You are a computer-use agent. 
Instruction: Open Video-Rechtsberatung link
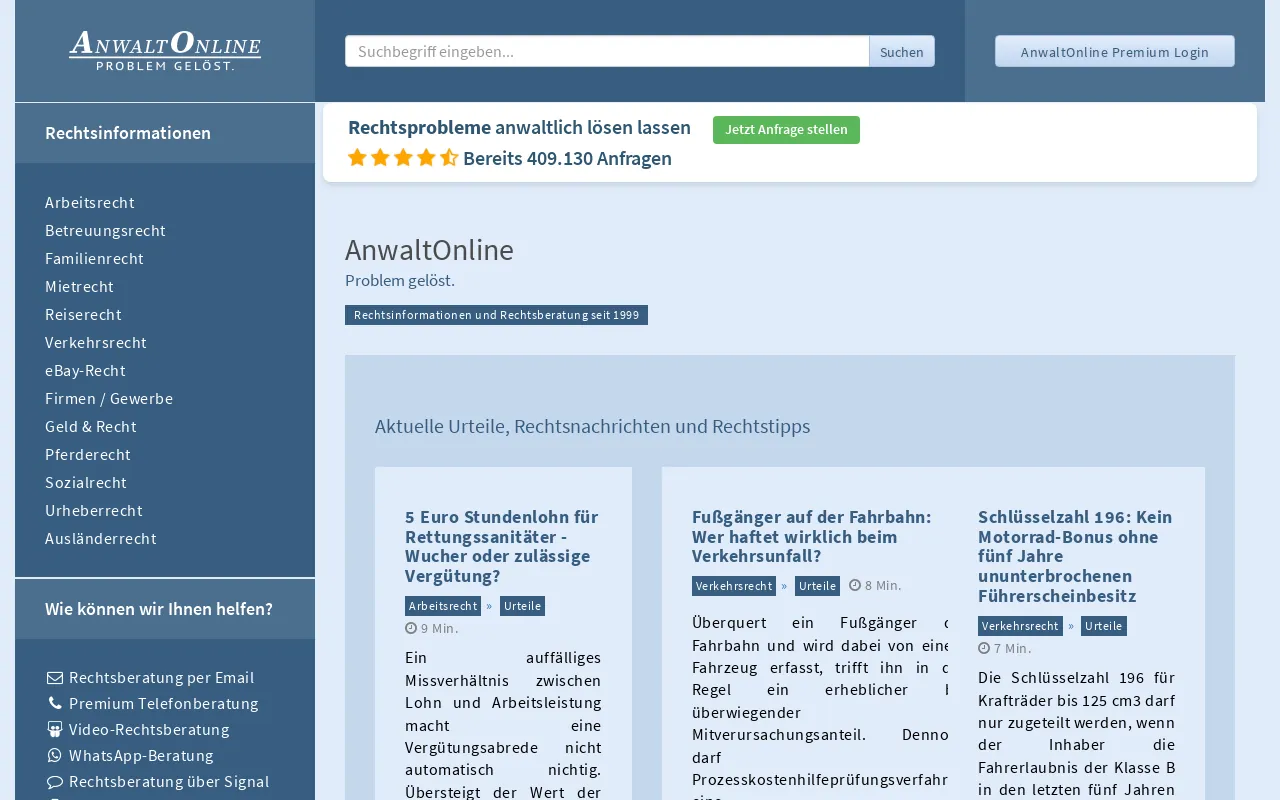(149, 730)
